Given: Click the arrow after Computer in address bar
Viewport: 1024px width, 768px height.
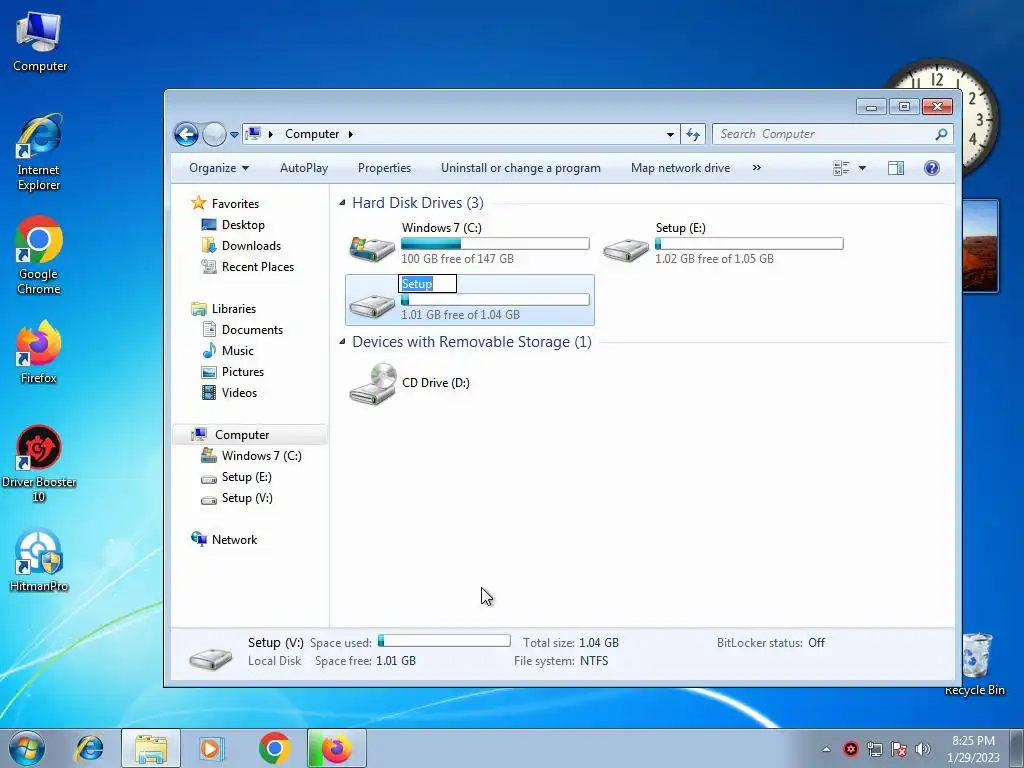Looking at the screenshot, I should 351,134.
